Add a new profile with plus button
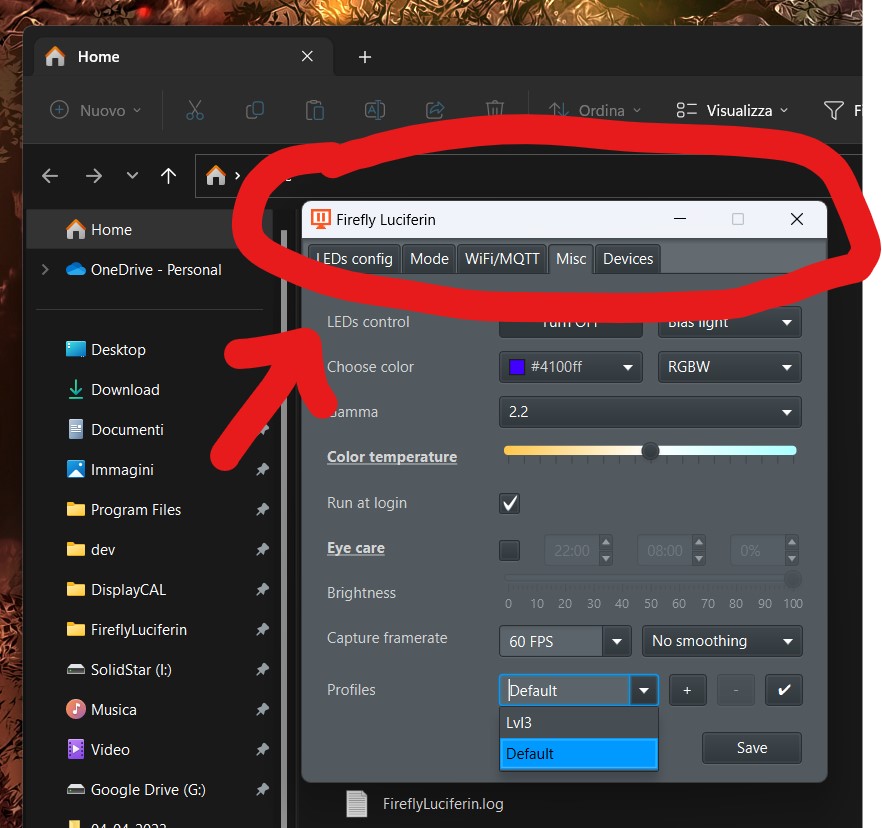This screenshot has width=882, height=828. [687, 690]
